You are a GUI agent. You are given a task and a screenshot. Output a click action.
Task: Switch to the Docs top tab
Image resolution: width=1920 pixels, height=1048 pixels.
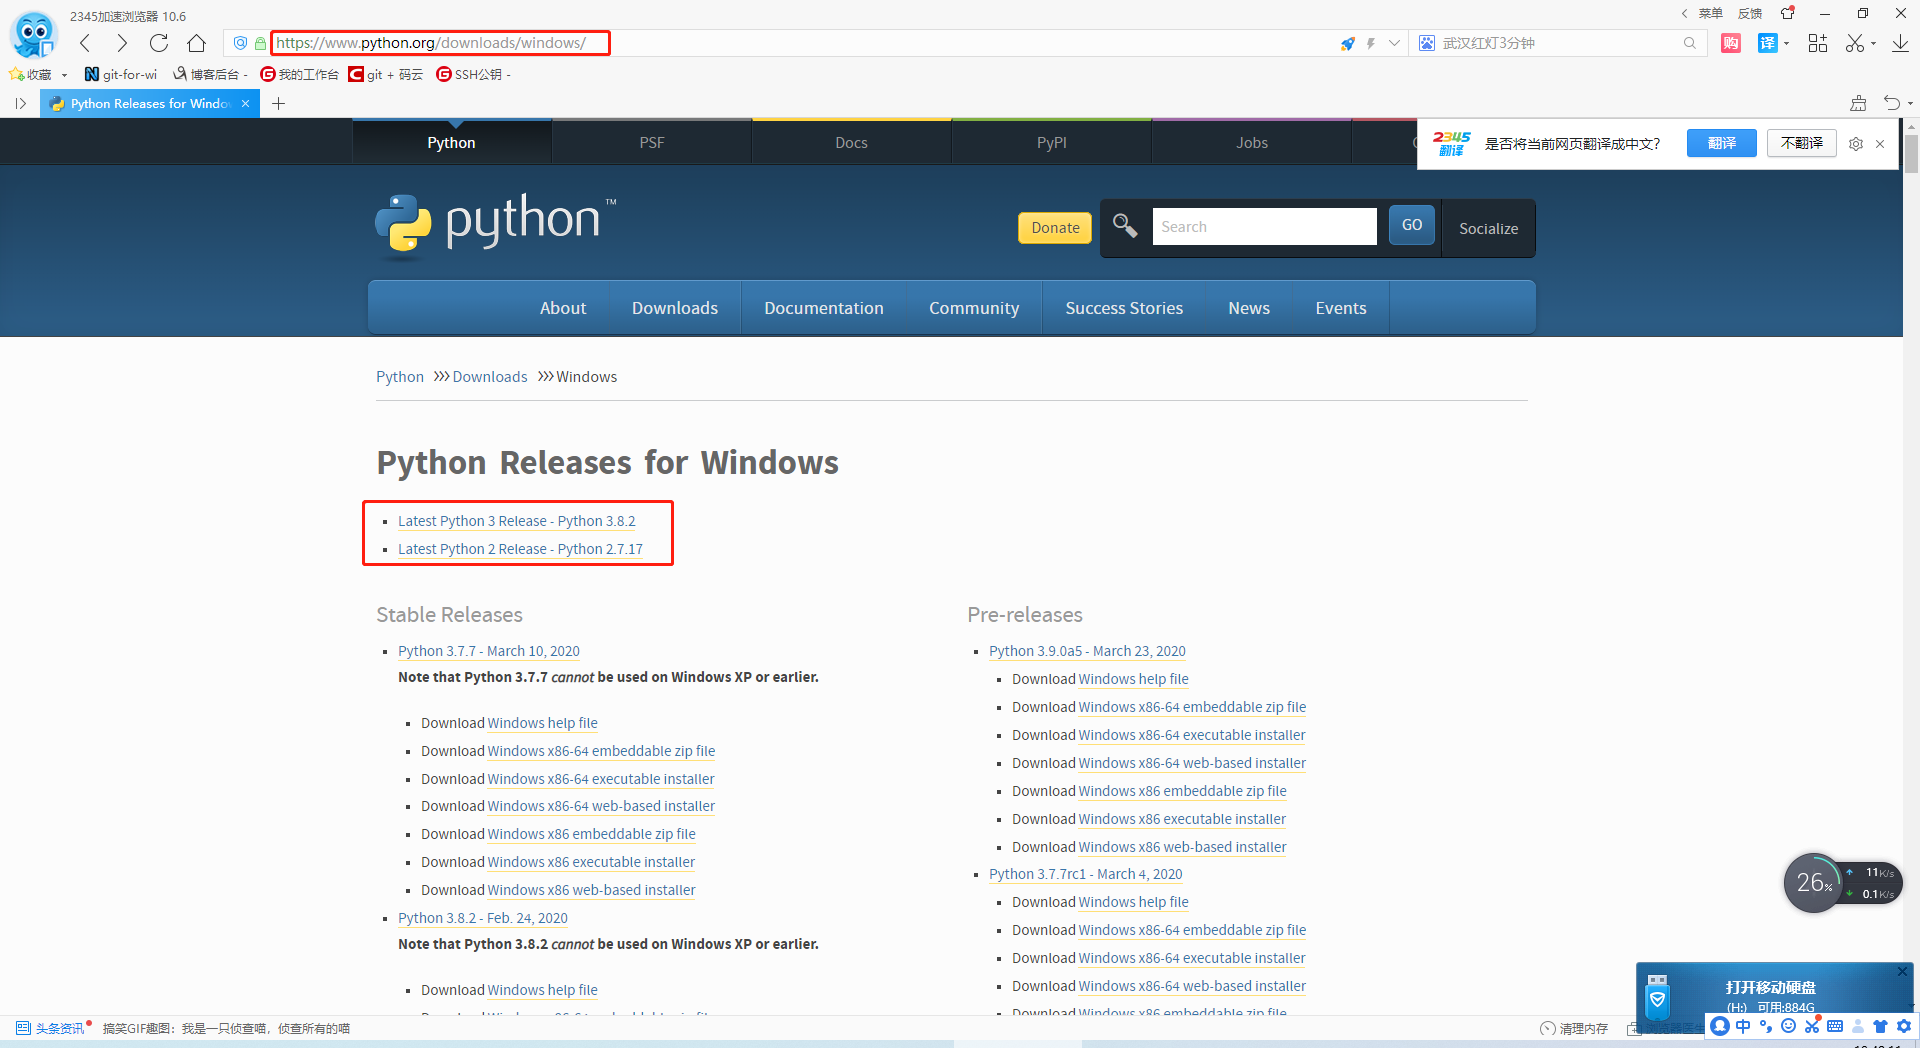tap(852, 142)
